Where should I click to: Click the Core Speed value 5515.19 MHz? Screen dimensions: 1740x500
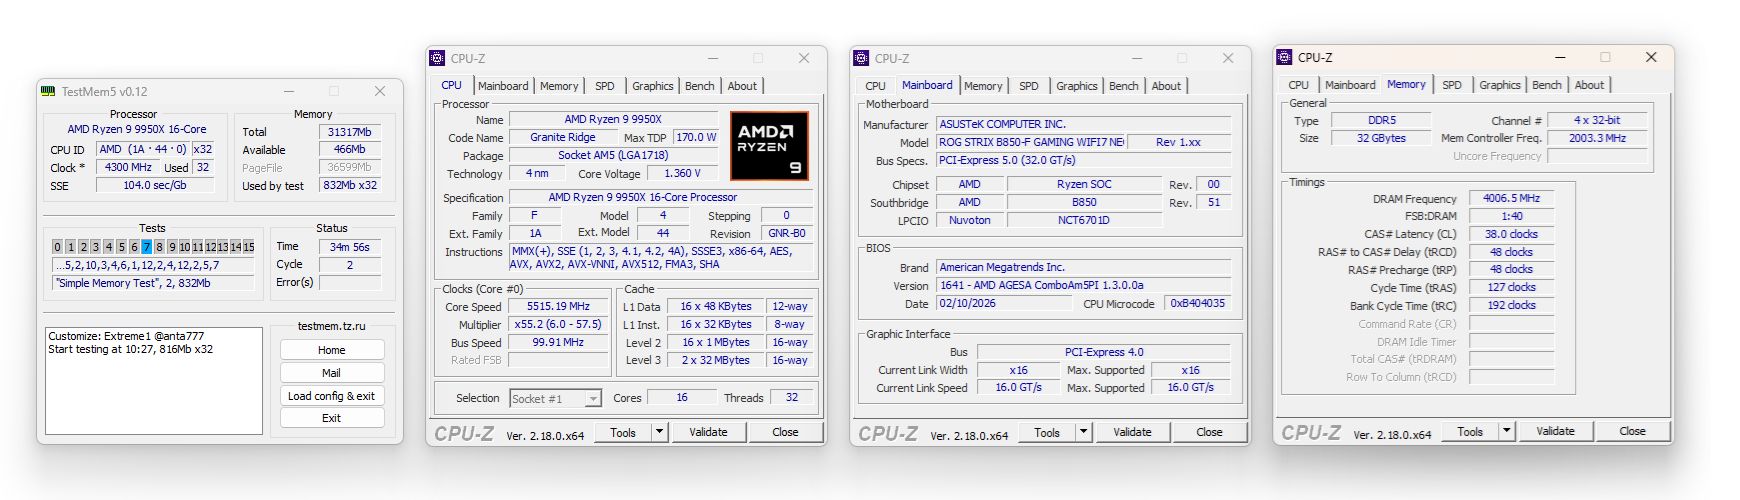pos(558,306)
